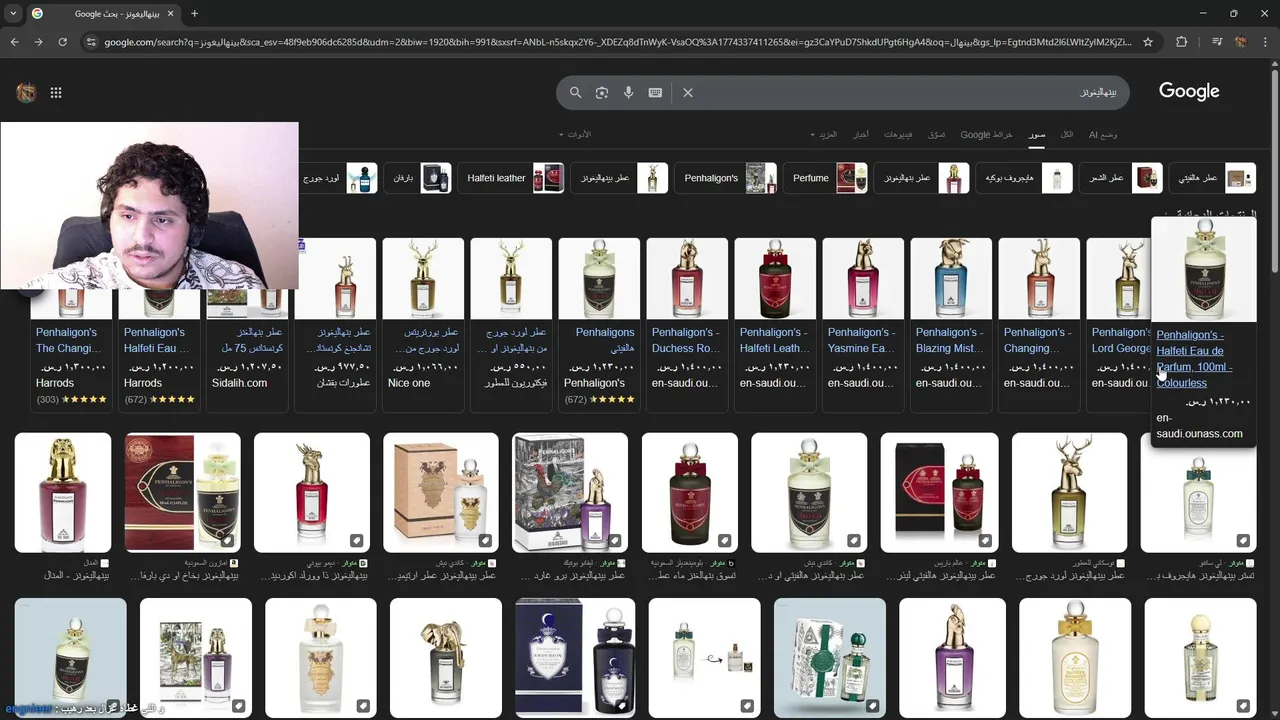The height and width of the screenshot is (720, 1280).
Task: Click the Nice one seller text
Action: point(409,383)
